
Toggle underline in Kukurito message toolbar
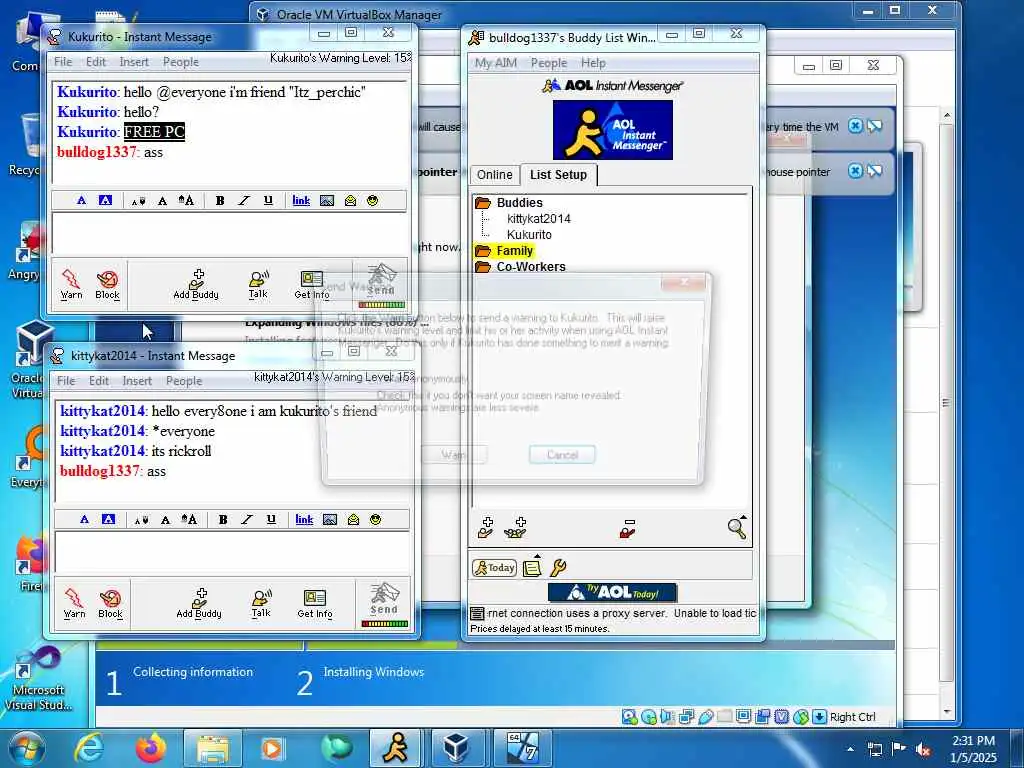point(268,200)
